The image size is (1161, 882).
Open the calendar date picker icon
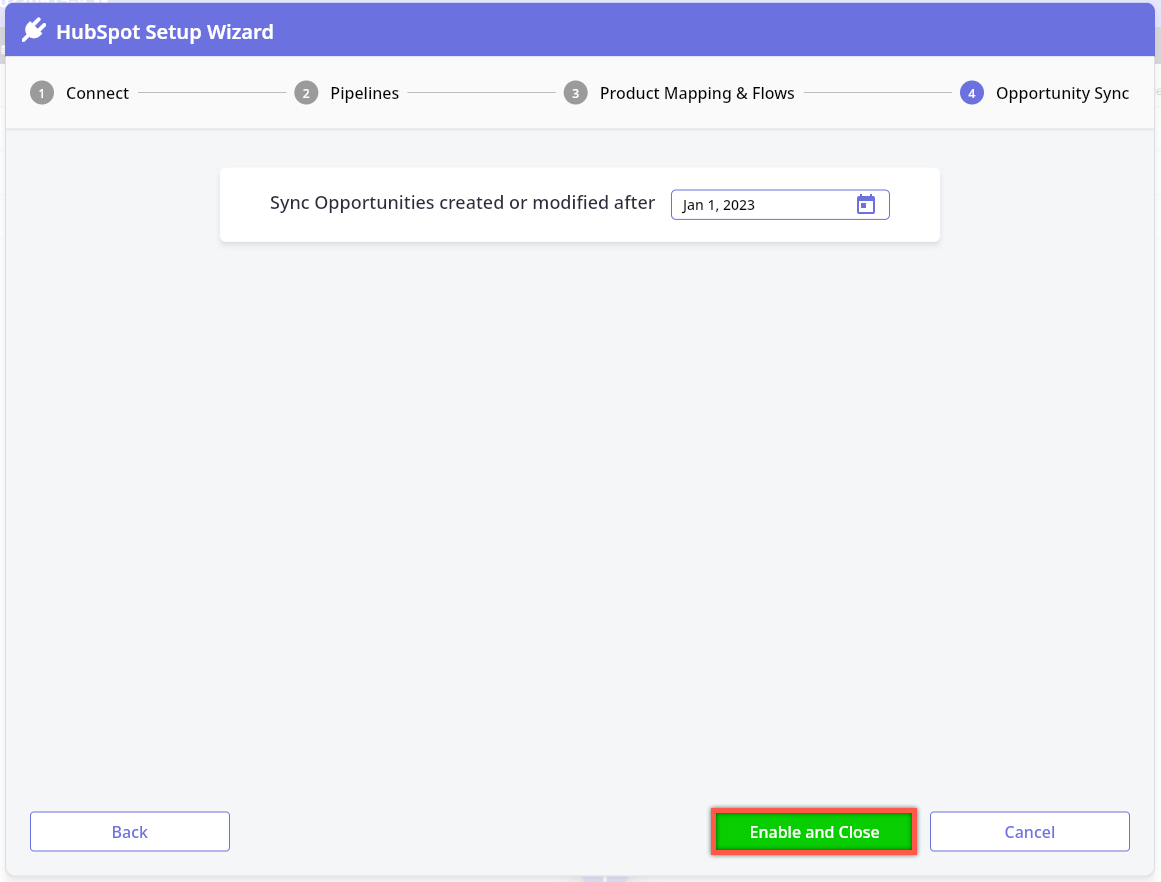click(866, 204)
